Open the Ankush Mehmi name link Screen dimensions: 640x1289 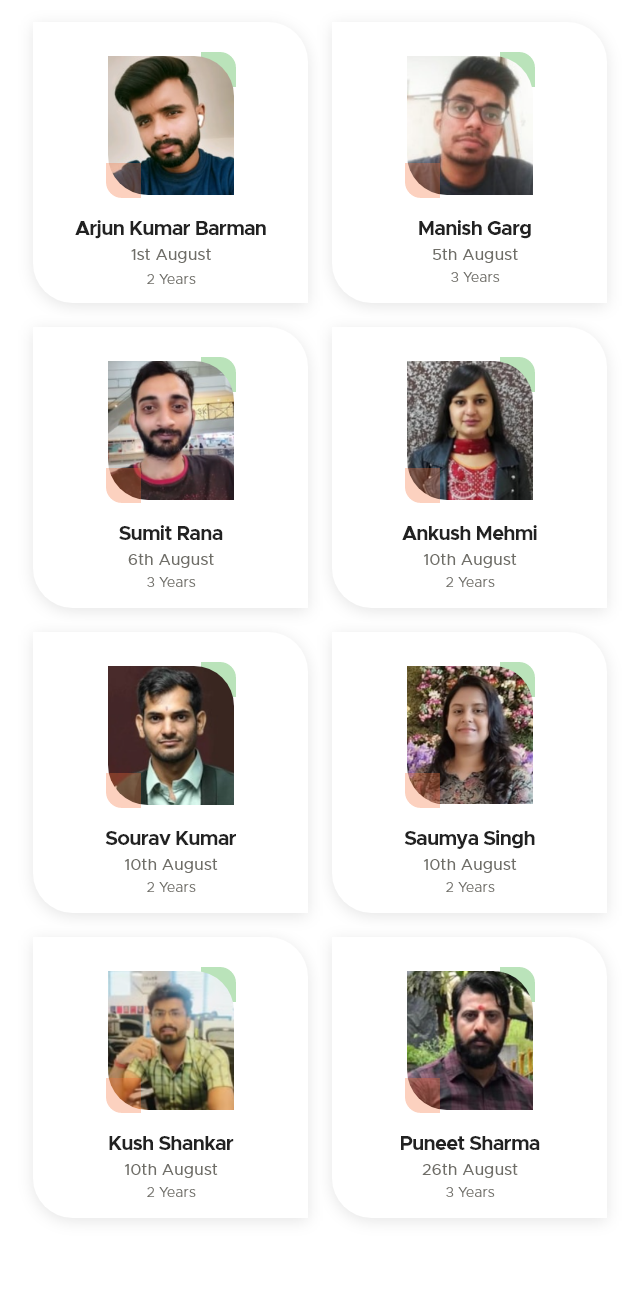click(470, 533)
